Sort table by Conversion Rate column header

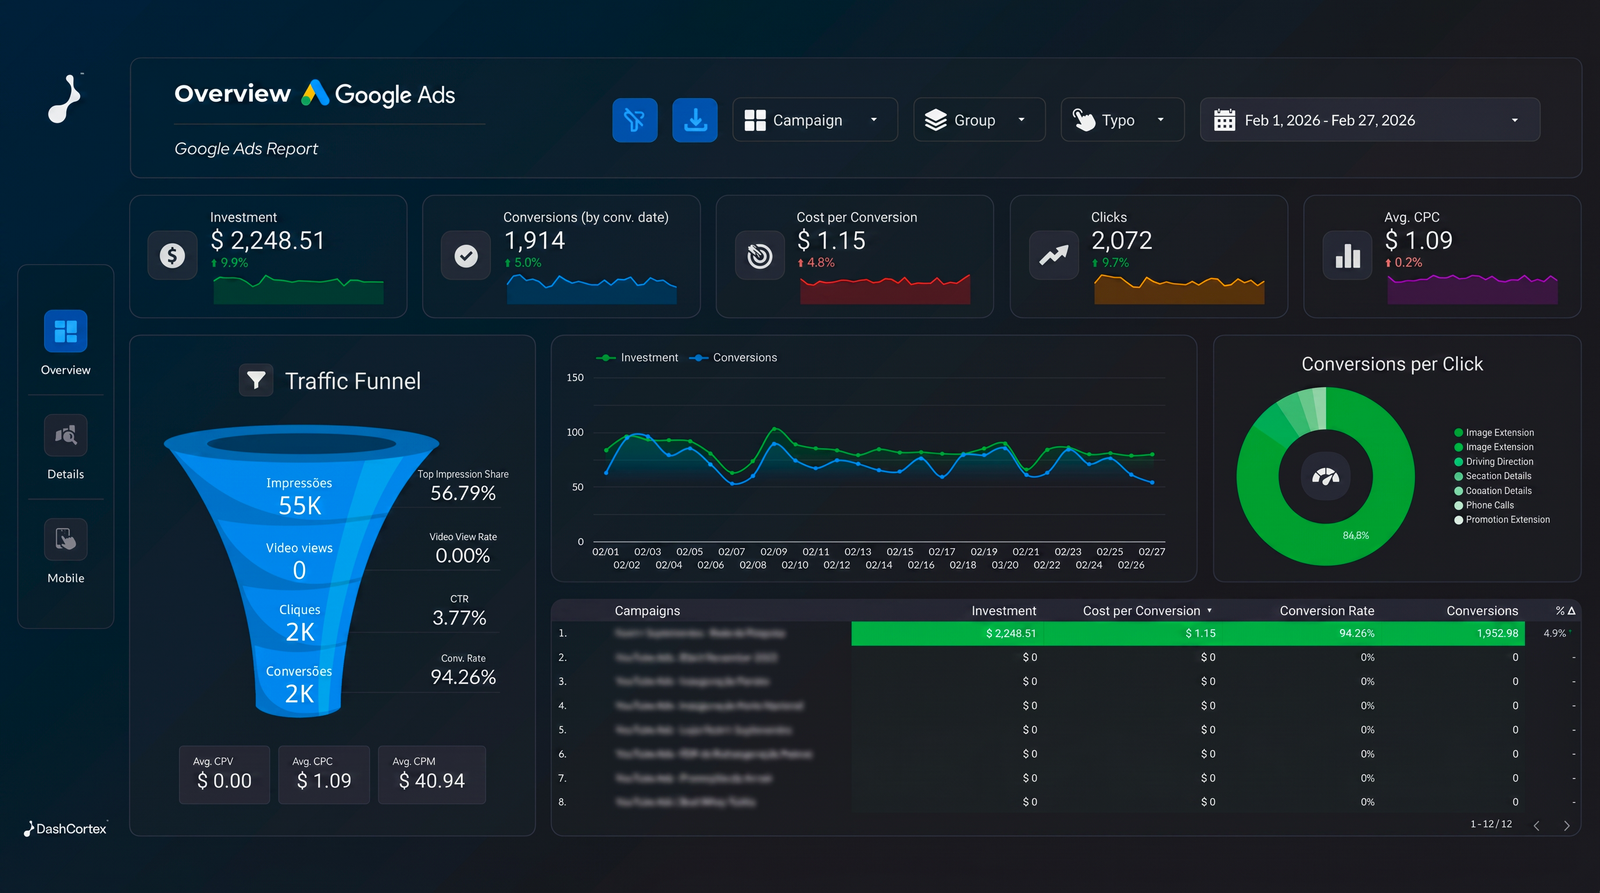click(x=1327, y=611)
